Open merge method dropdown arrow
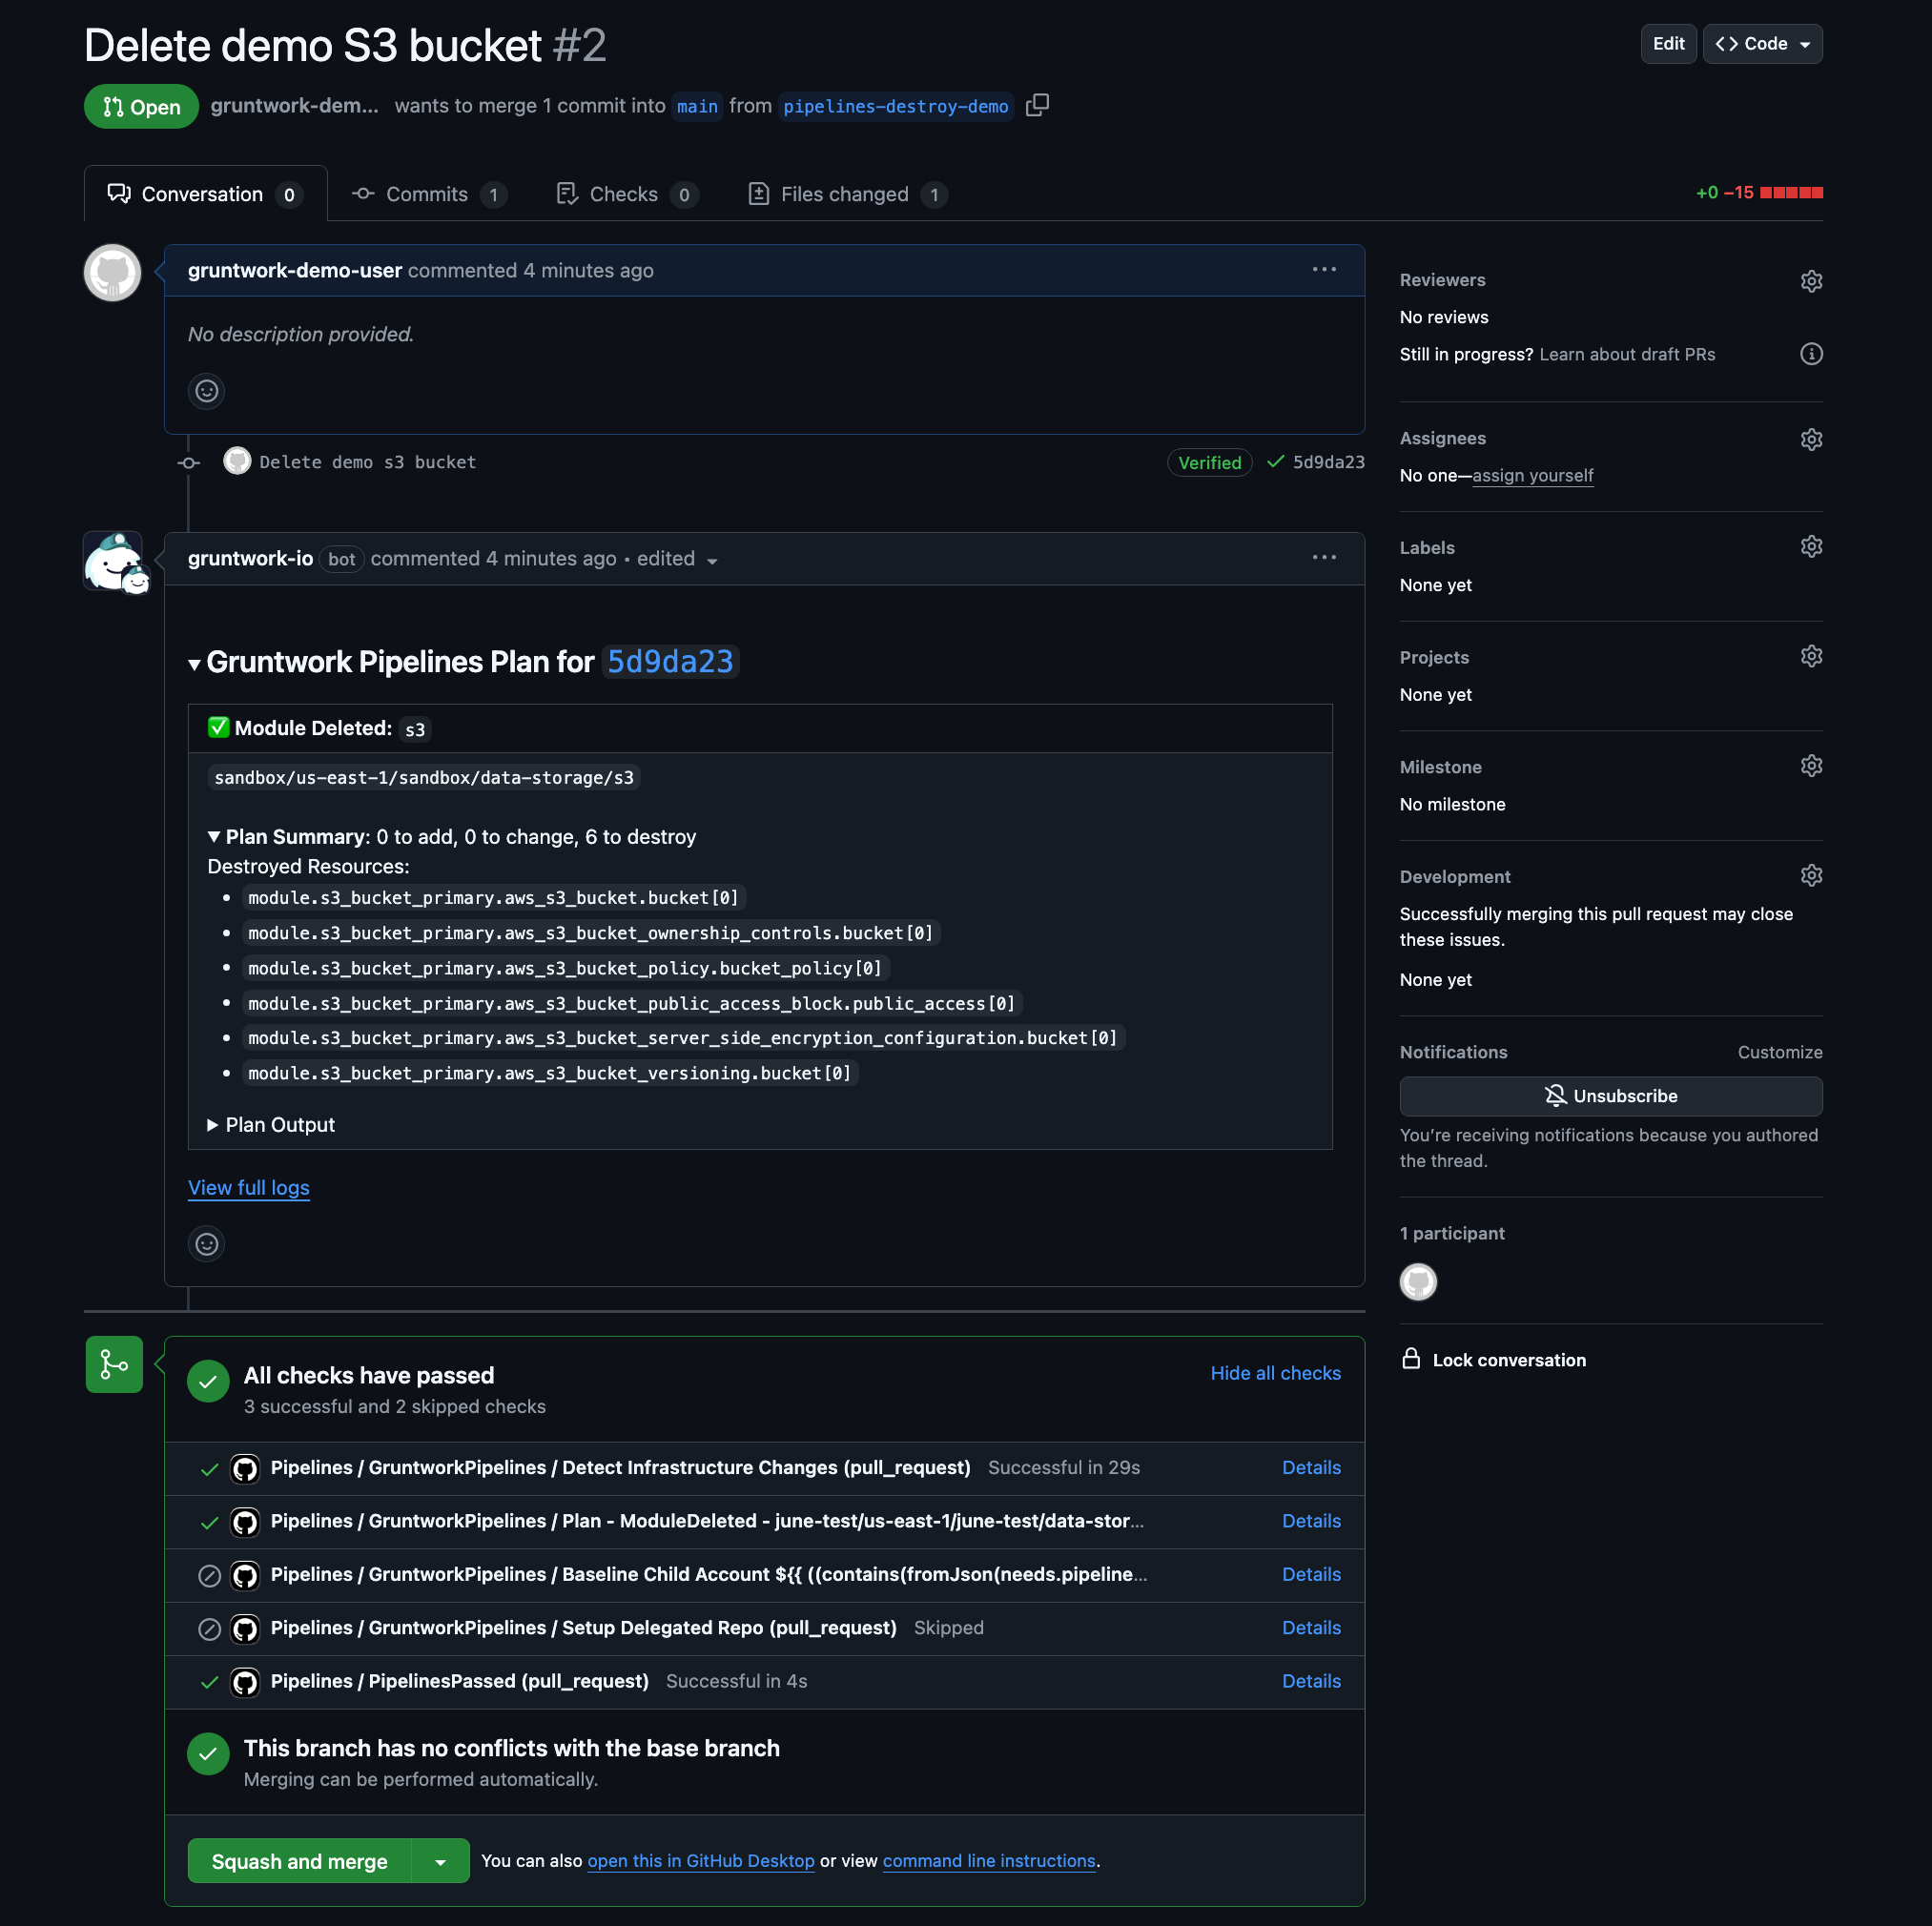 pyautogui.click(x=440, y=1861)
